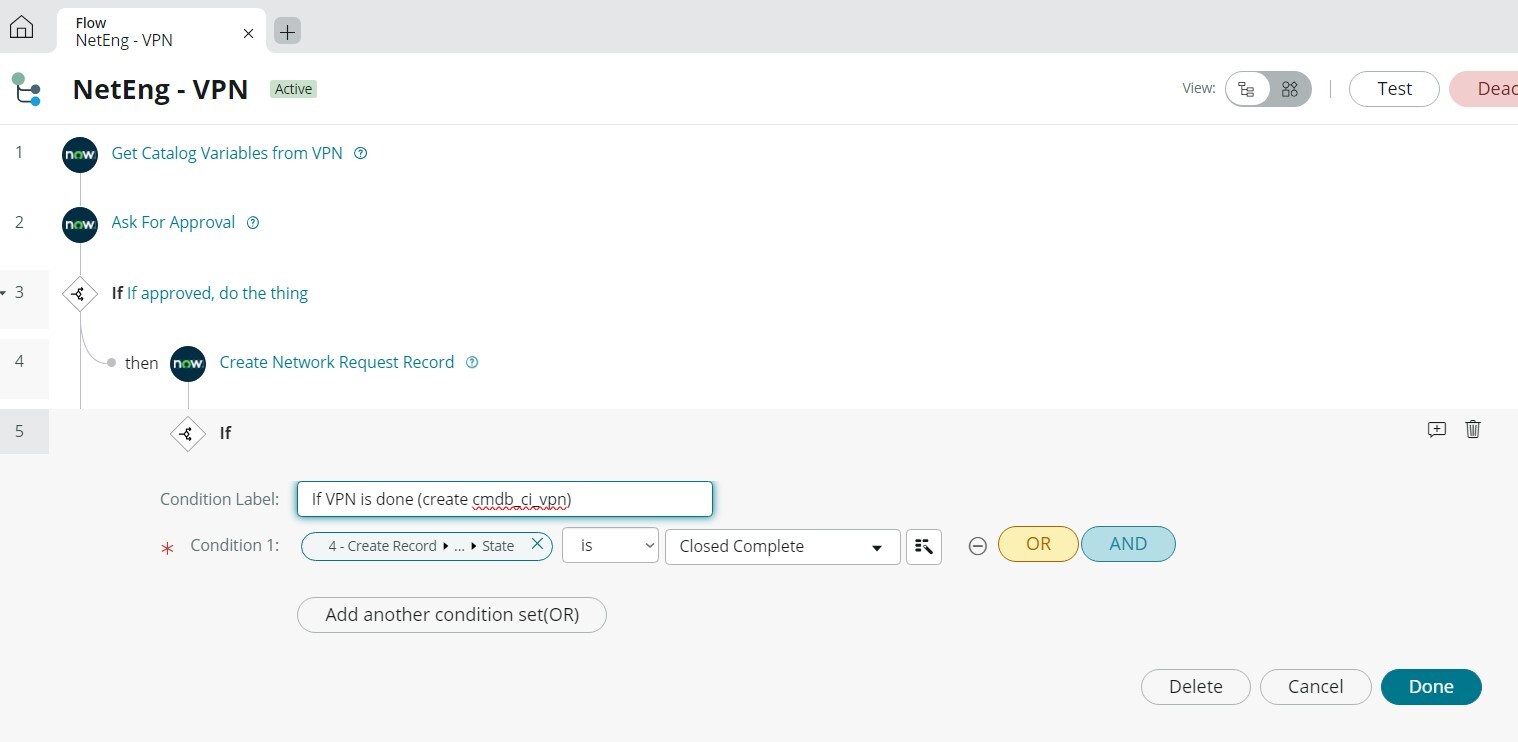Select the Flow NetEng - VPN tab
1518x742 pixels.
click(x=161, y=31)
